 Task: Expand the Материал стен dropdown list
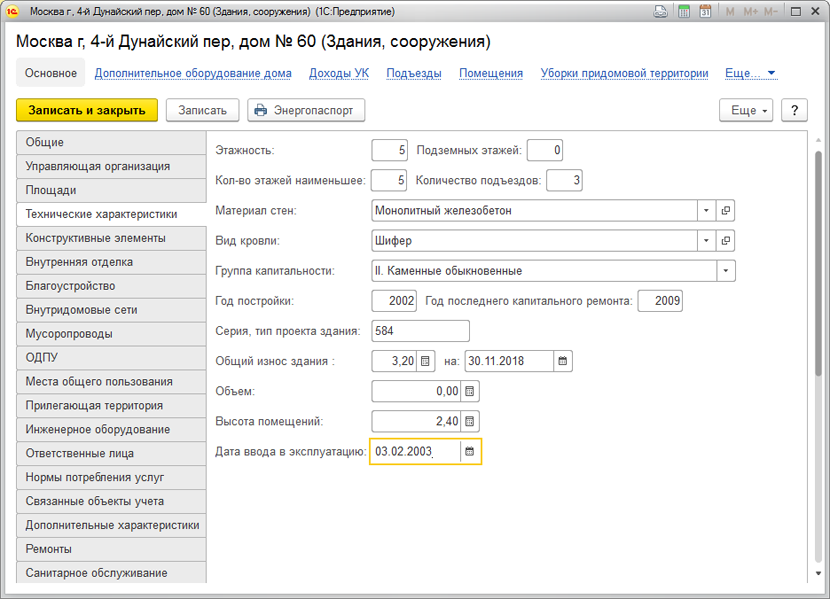(707, 211)
